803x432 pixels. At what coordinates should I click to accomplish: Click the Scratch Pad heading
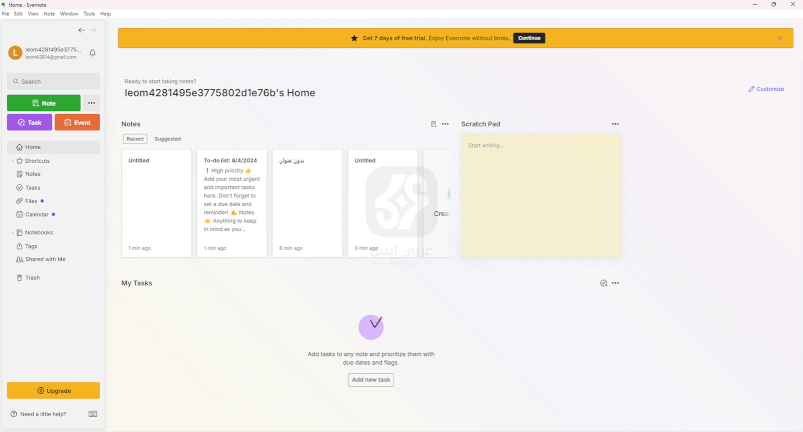point(480,124)
